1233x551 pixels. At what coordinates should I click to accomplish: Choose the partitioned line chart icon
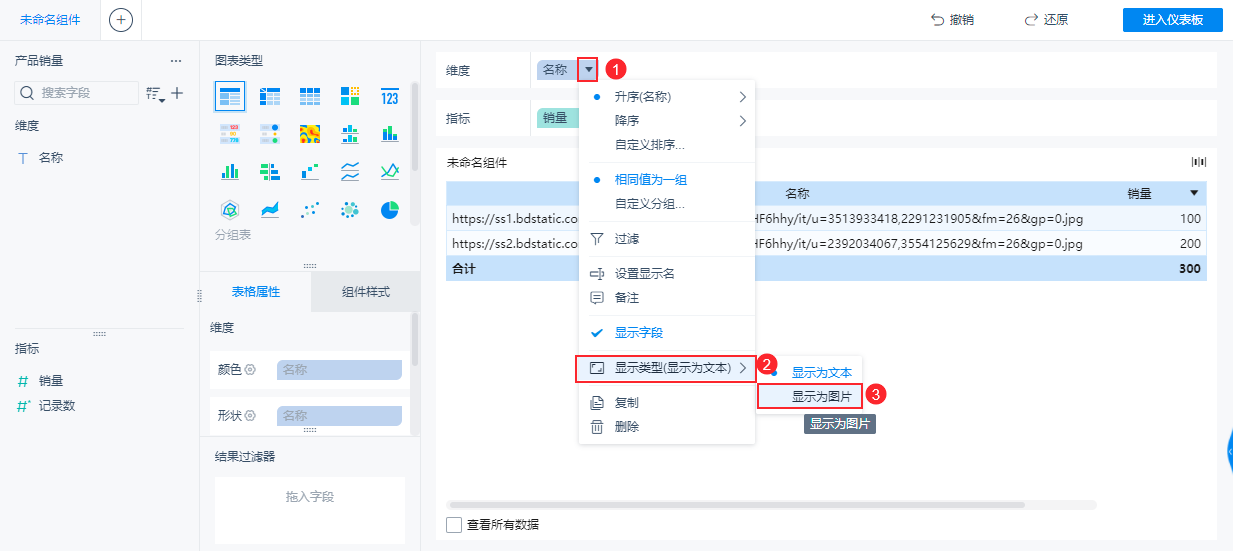[x=350, y=171]
